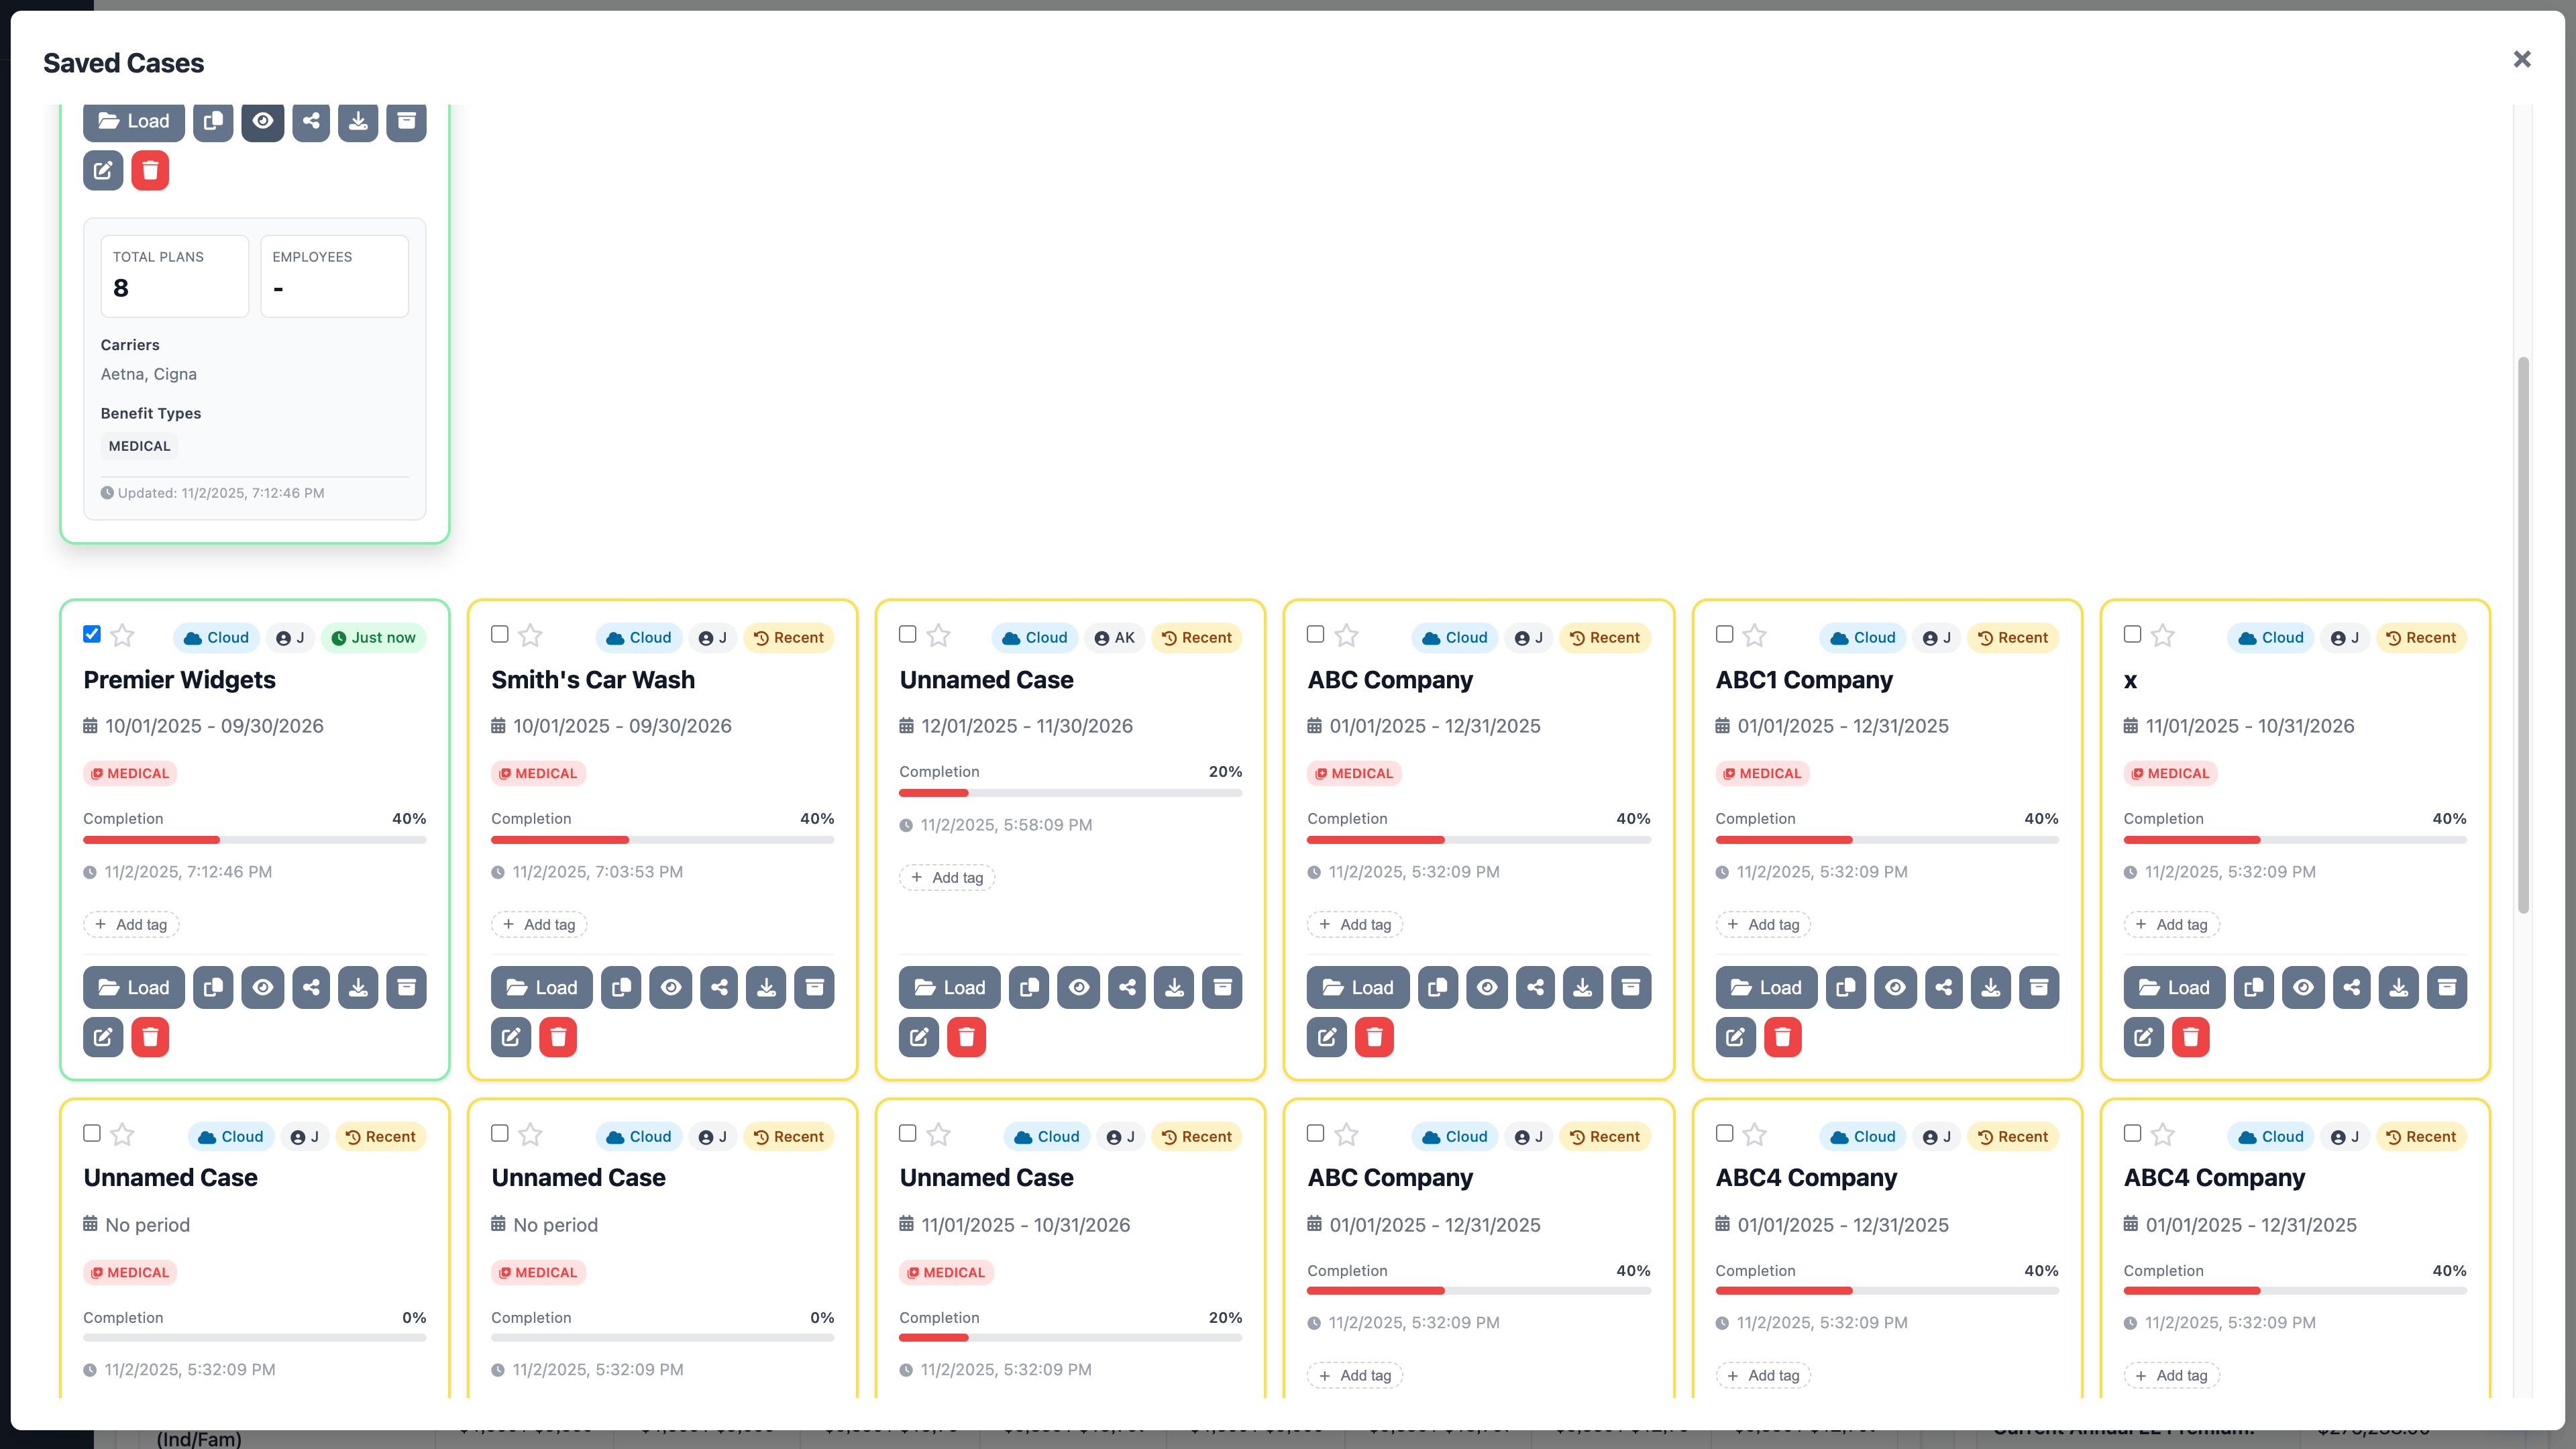
Task: Uncheck the Premier Widgets selection checkbox
Action: coord(91,634)
